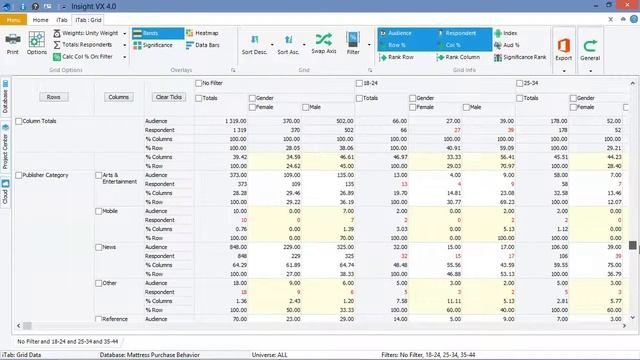Click the Print icon in the ribbon
Viewport: 640px width, 360px height.
point(13,40)
